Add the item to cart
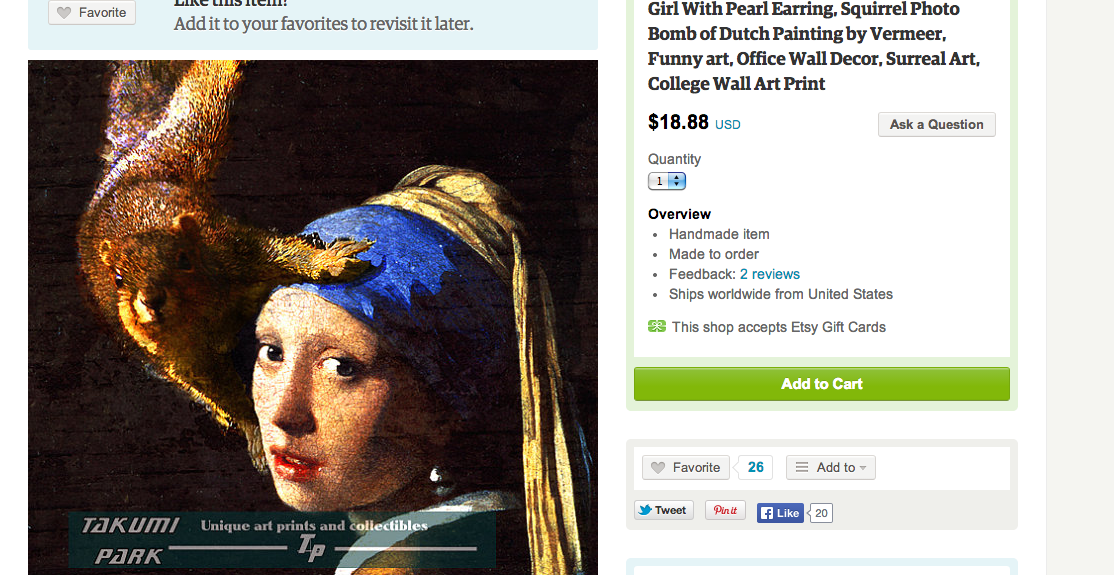Screen dimensions: 1114x575 point(821,384)
